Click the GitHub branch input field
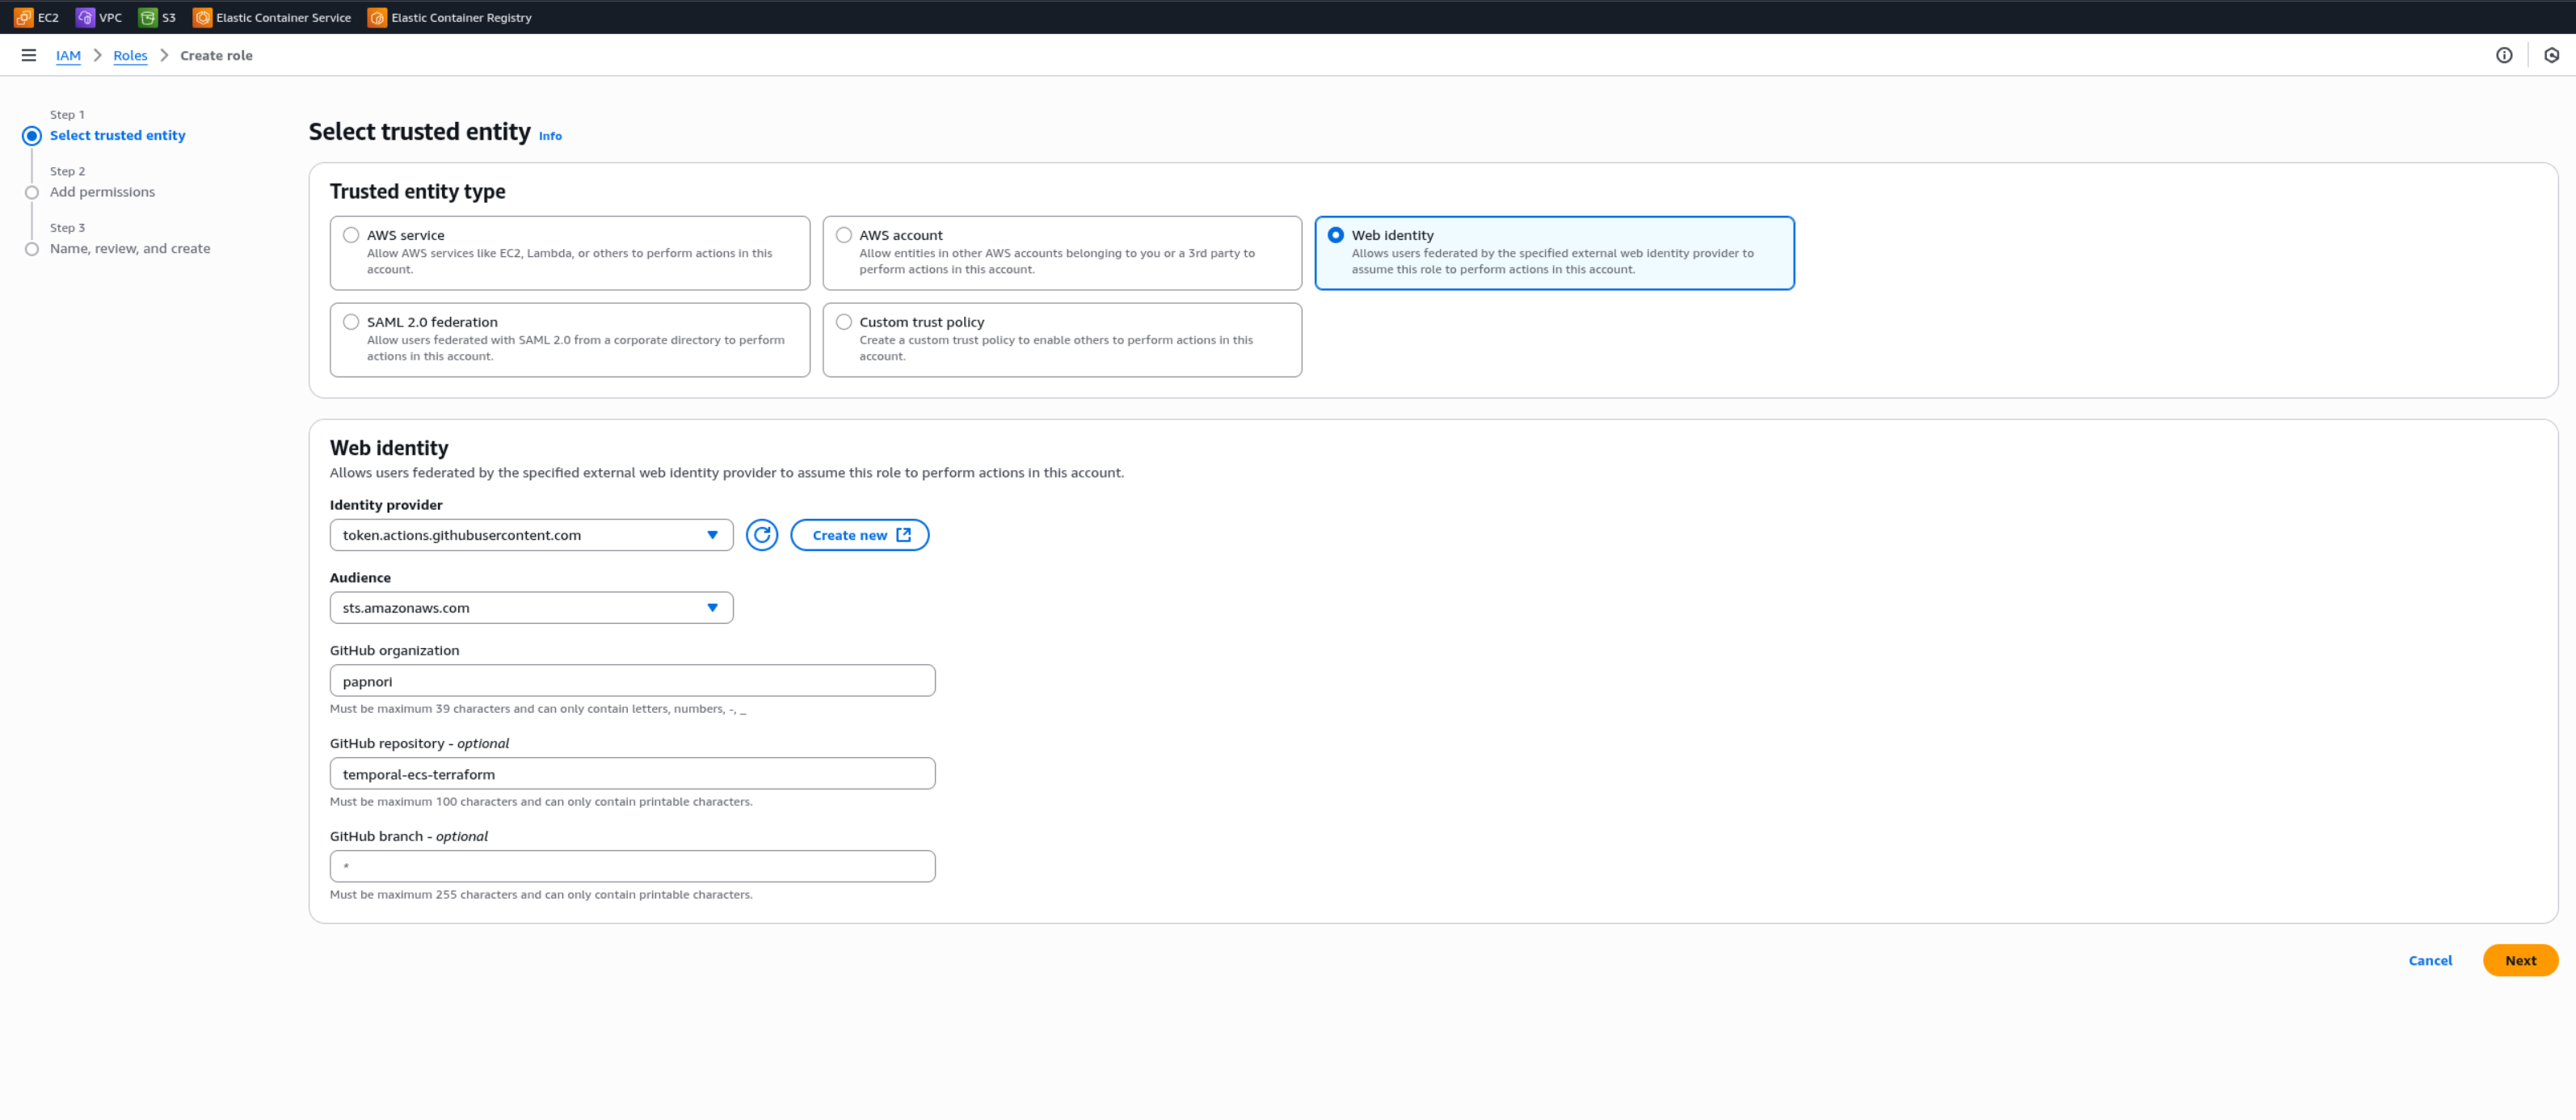 (632, 866)
